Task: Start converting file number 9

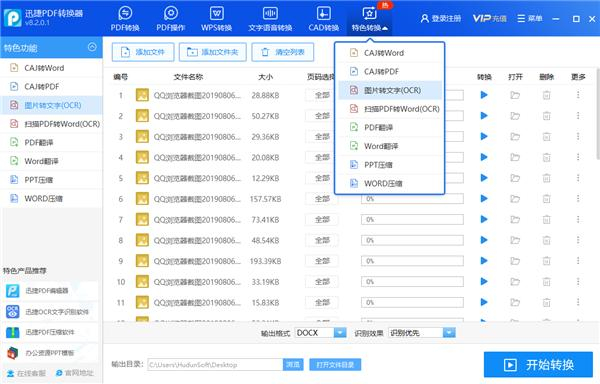Action: point(484,261)
